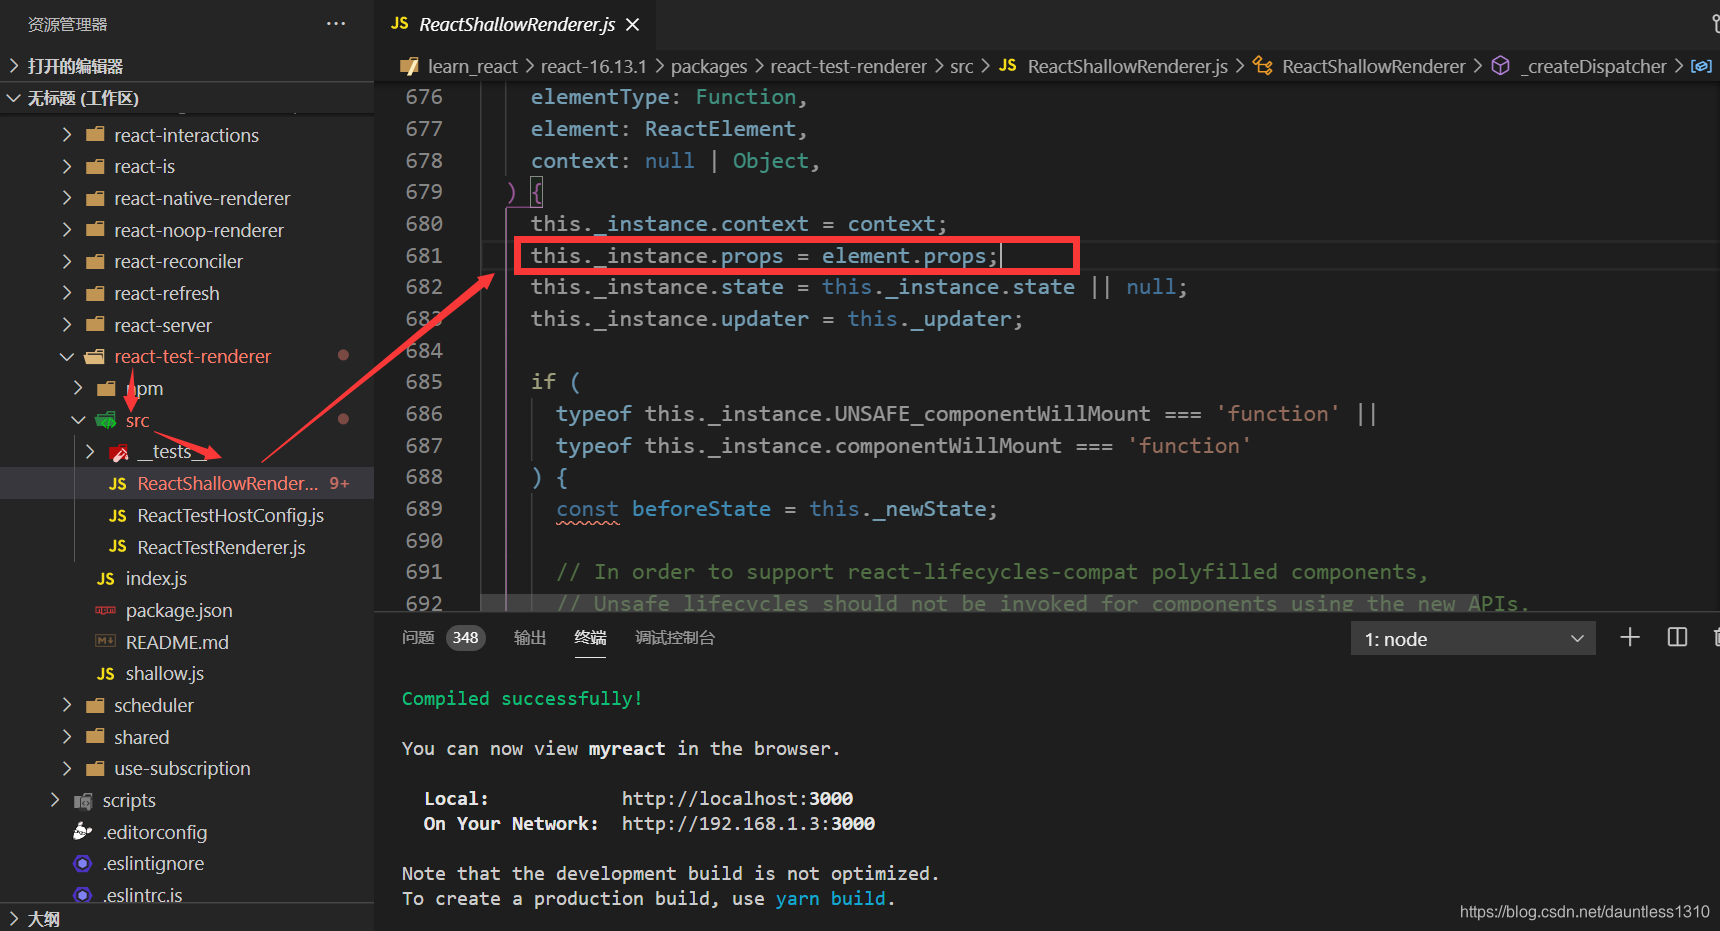Click the scripts folder icon
1720x931 pixels.
tap(83, 801)
